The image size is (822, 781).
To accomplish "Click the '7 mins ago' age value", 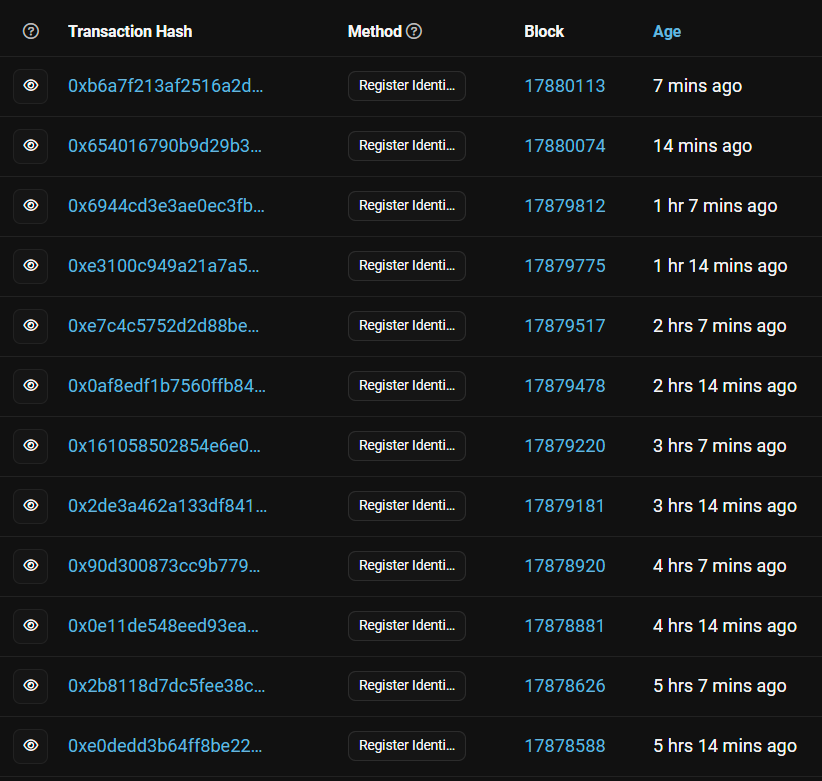I will (697, 86).
